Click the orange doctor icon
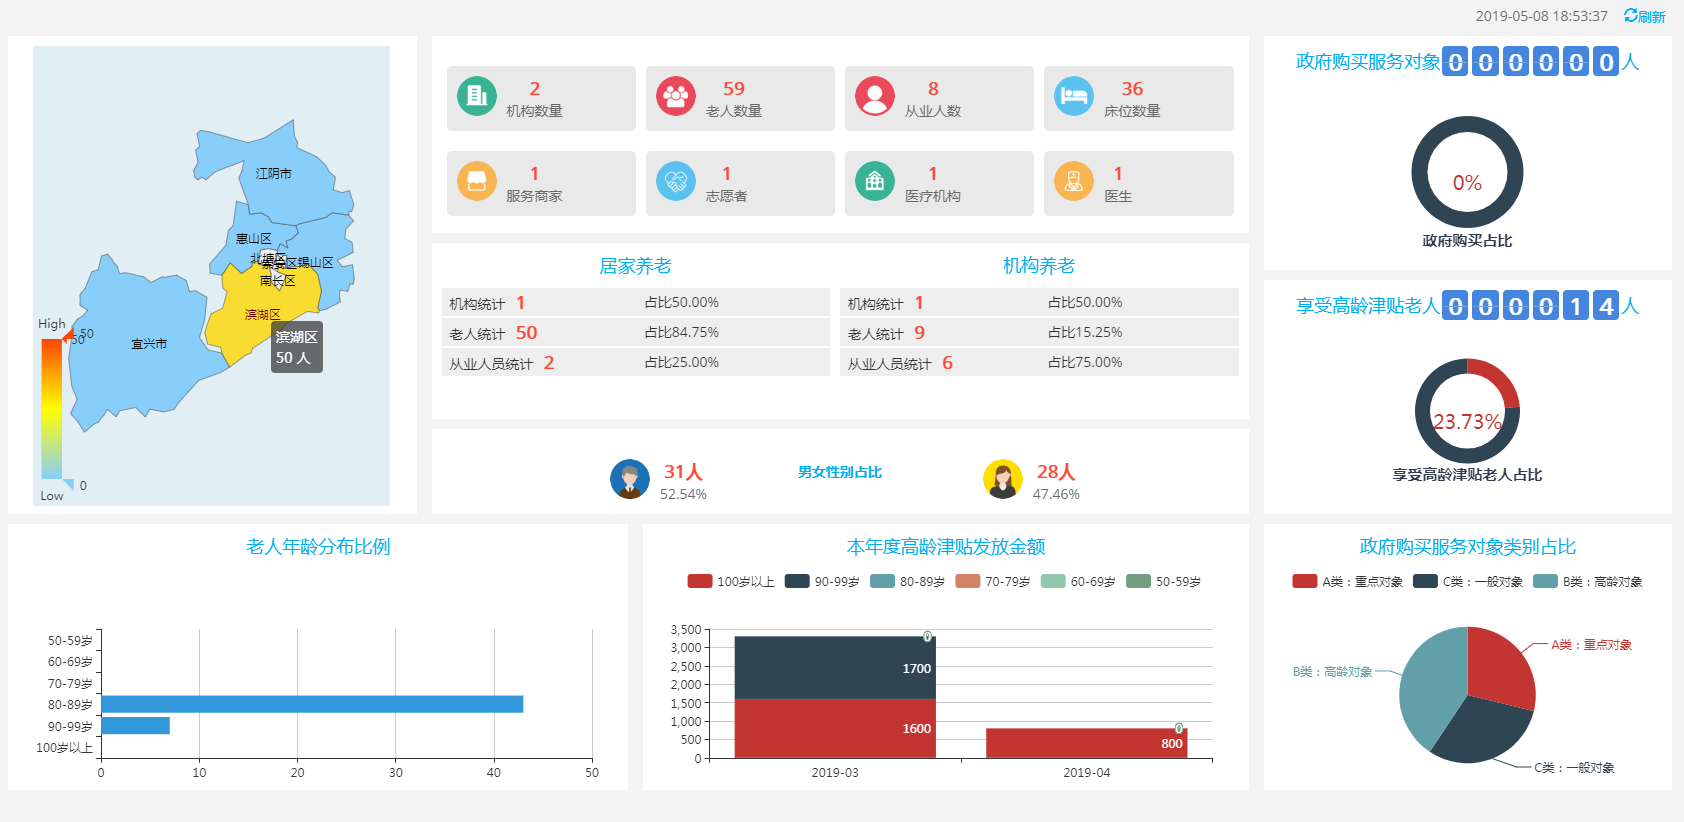The height and width of the screenshot is (822, 1684). pos(1074,181)
